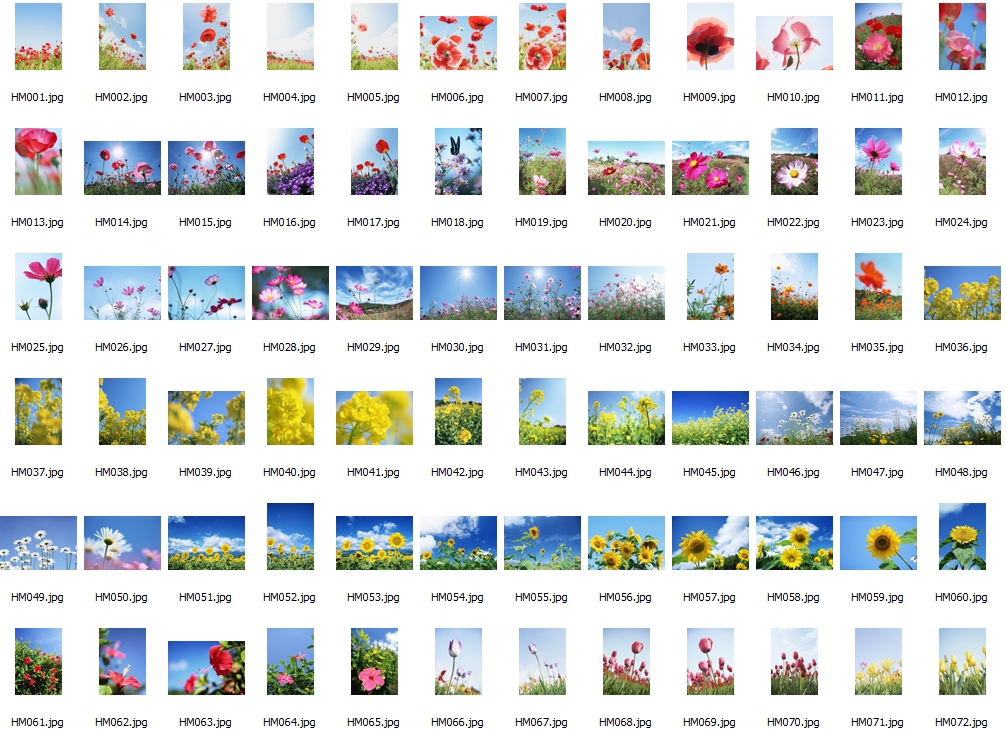Screen dimensions: 1006x732
Task: Click the HM041.jpg yellow blossom thumbnail
Action: pyautogui.click(x=374, y=417)
